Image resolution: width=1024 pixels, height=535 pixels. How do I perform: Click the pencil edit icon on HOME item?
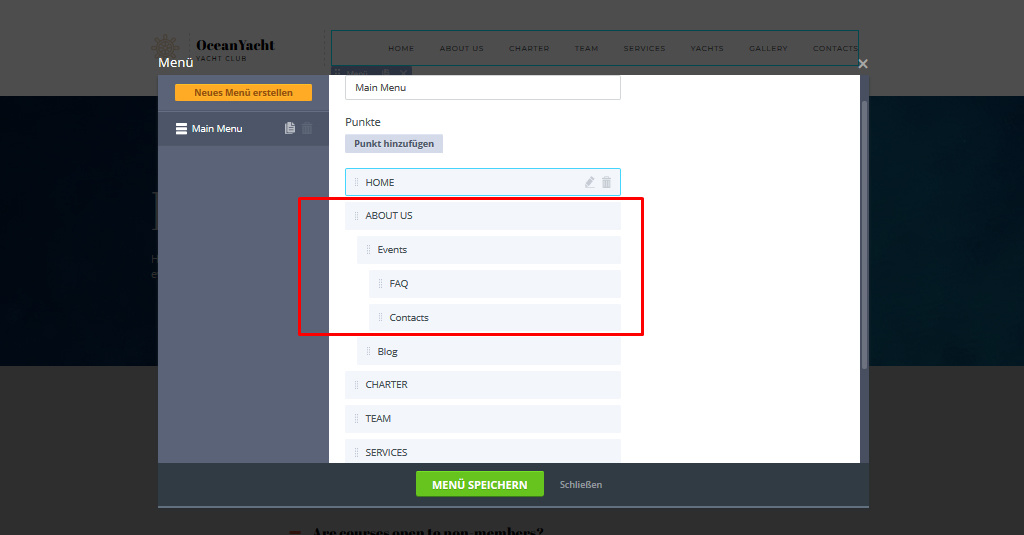[x=590, y=182]
